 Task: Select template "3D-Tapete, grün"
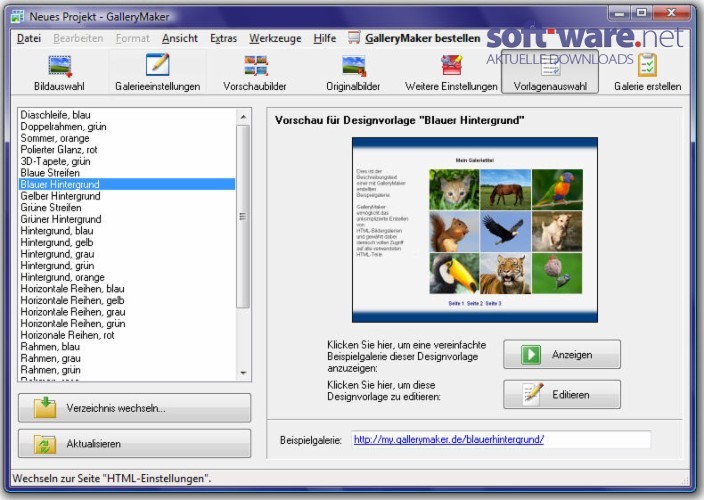(127, 161)
